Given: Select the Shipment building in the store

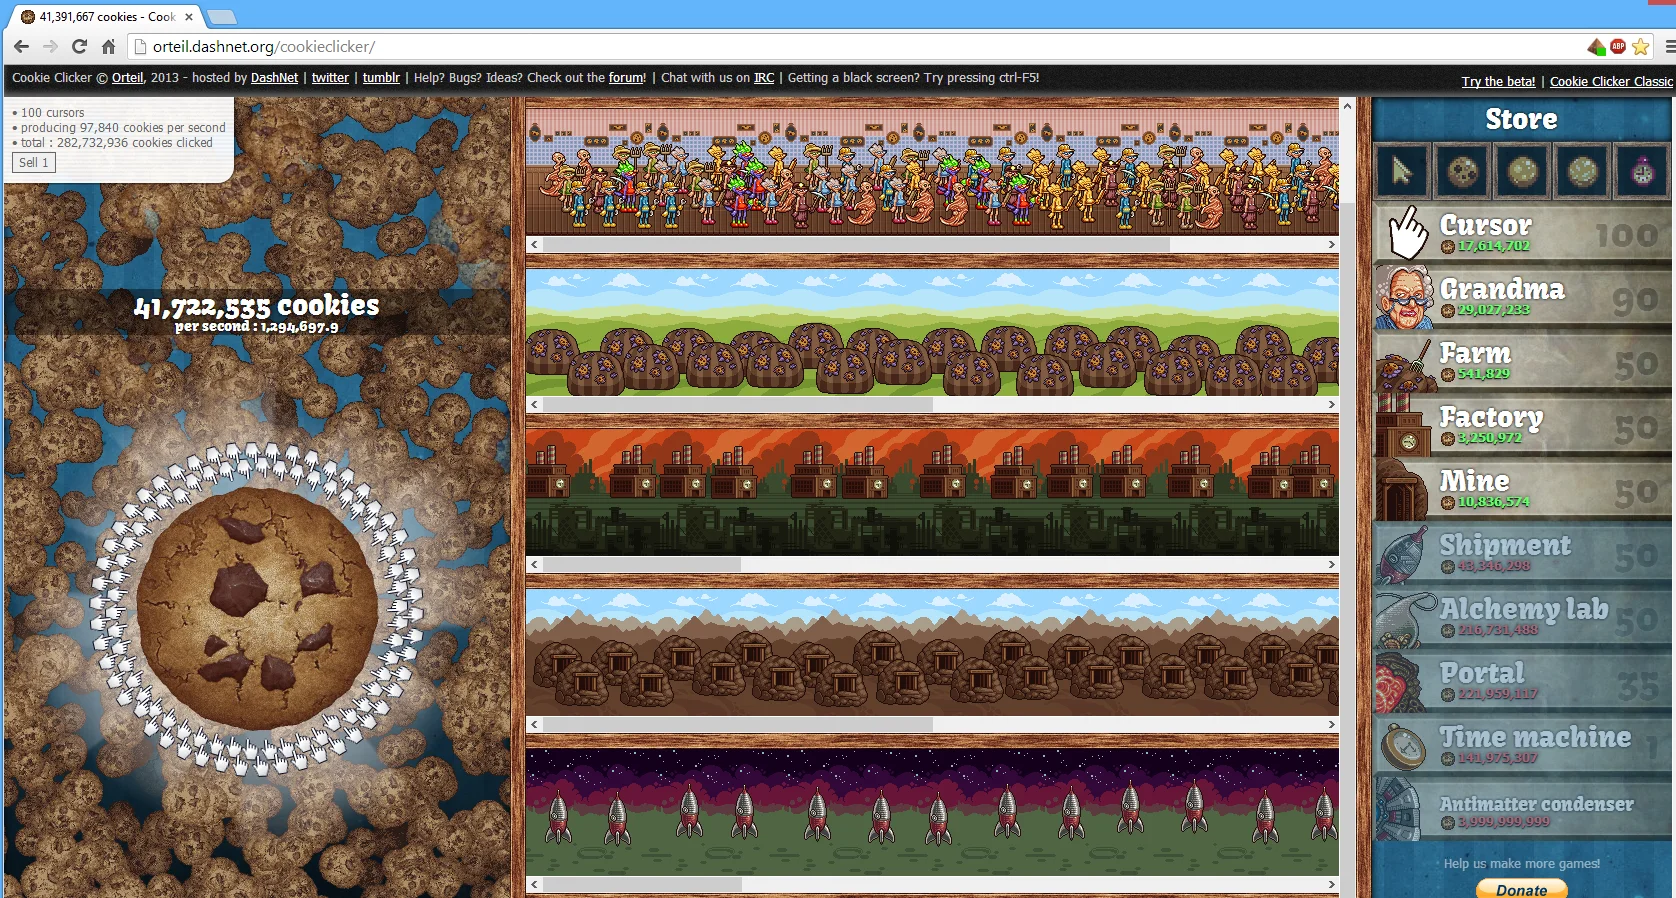Looking at the screenshot, I should coord(1522,553).
